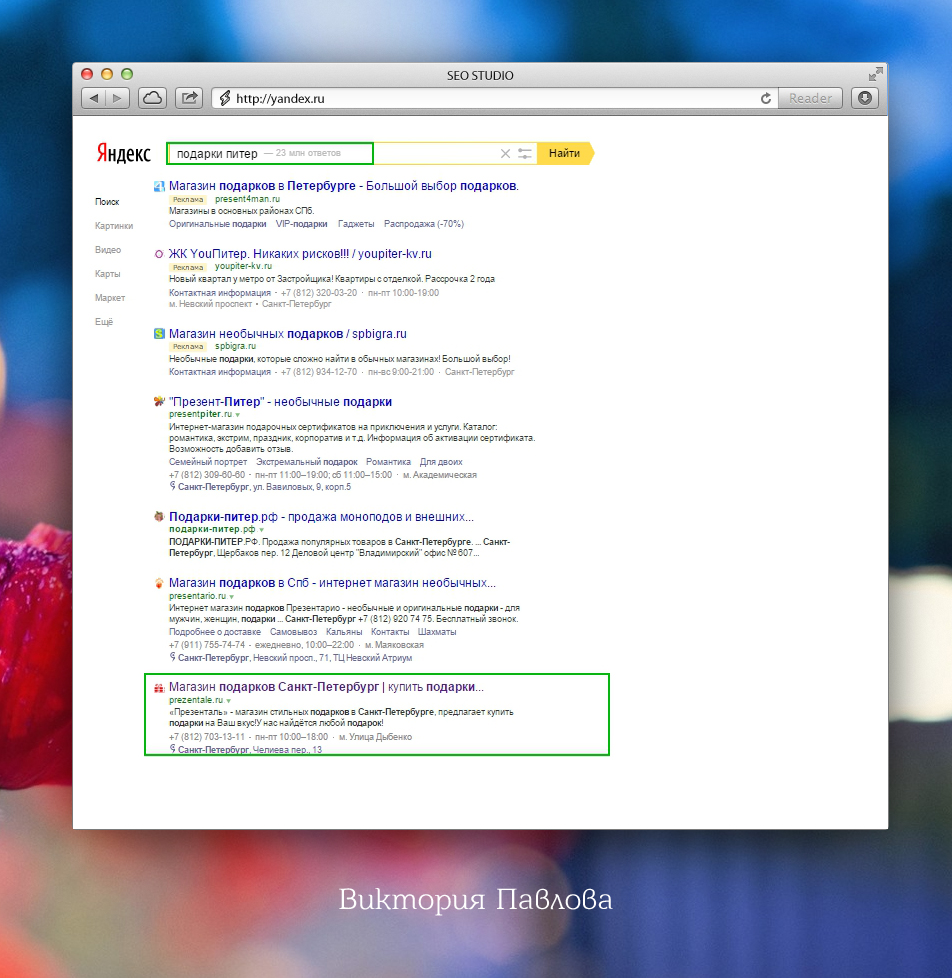Click the Для двоих sitelink
This screenshot has height=978, width=952.
tap(441, 462)
